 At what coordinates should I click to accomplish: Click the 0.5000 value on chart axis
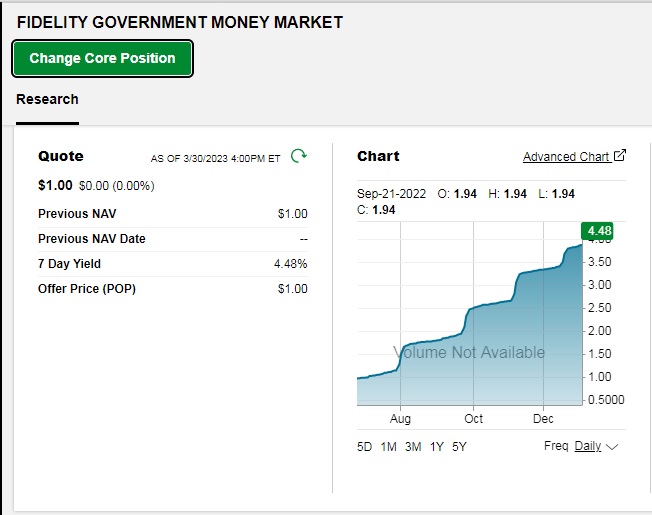tap(606, 400)
